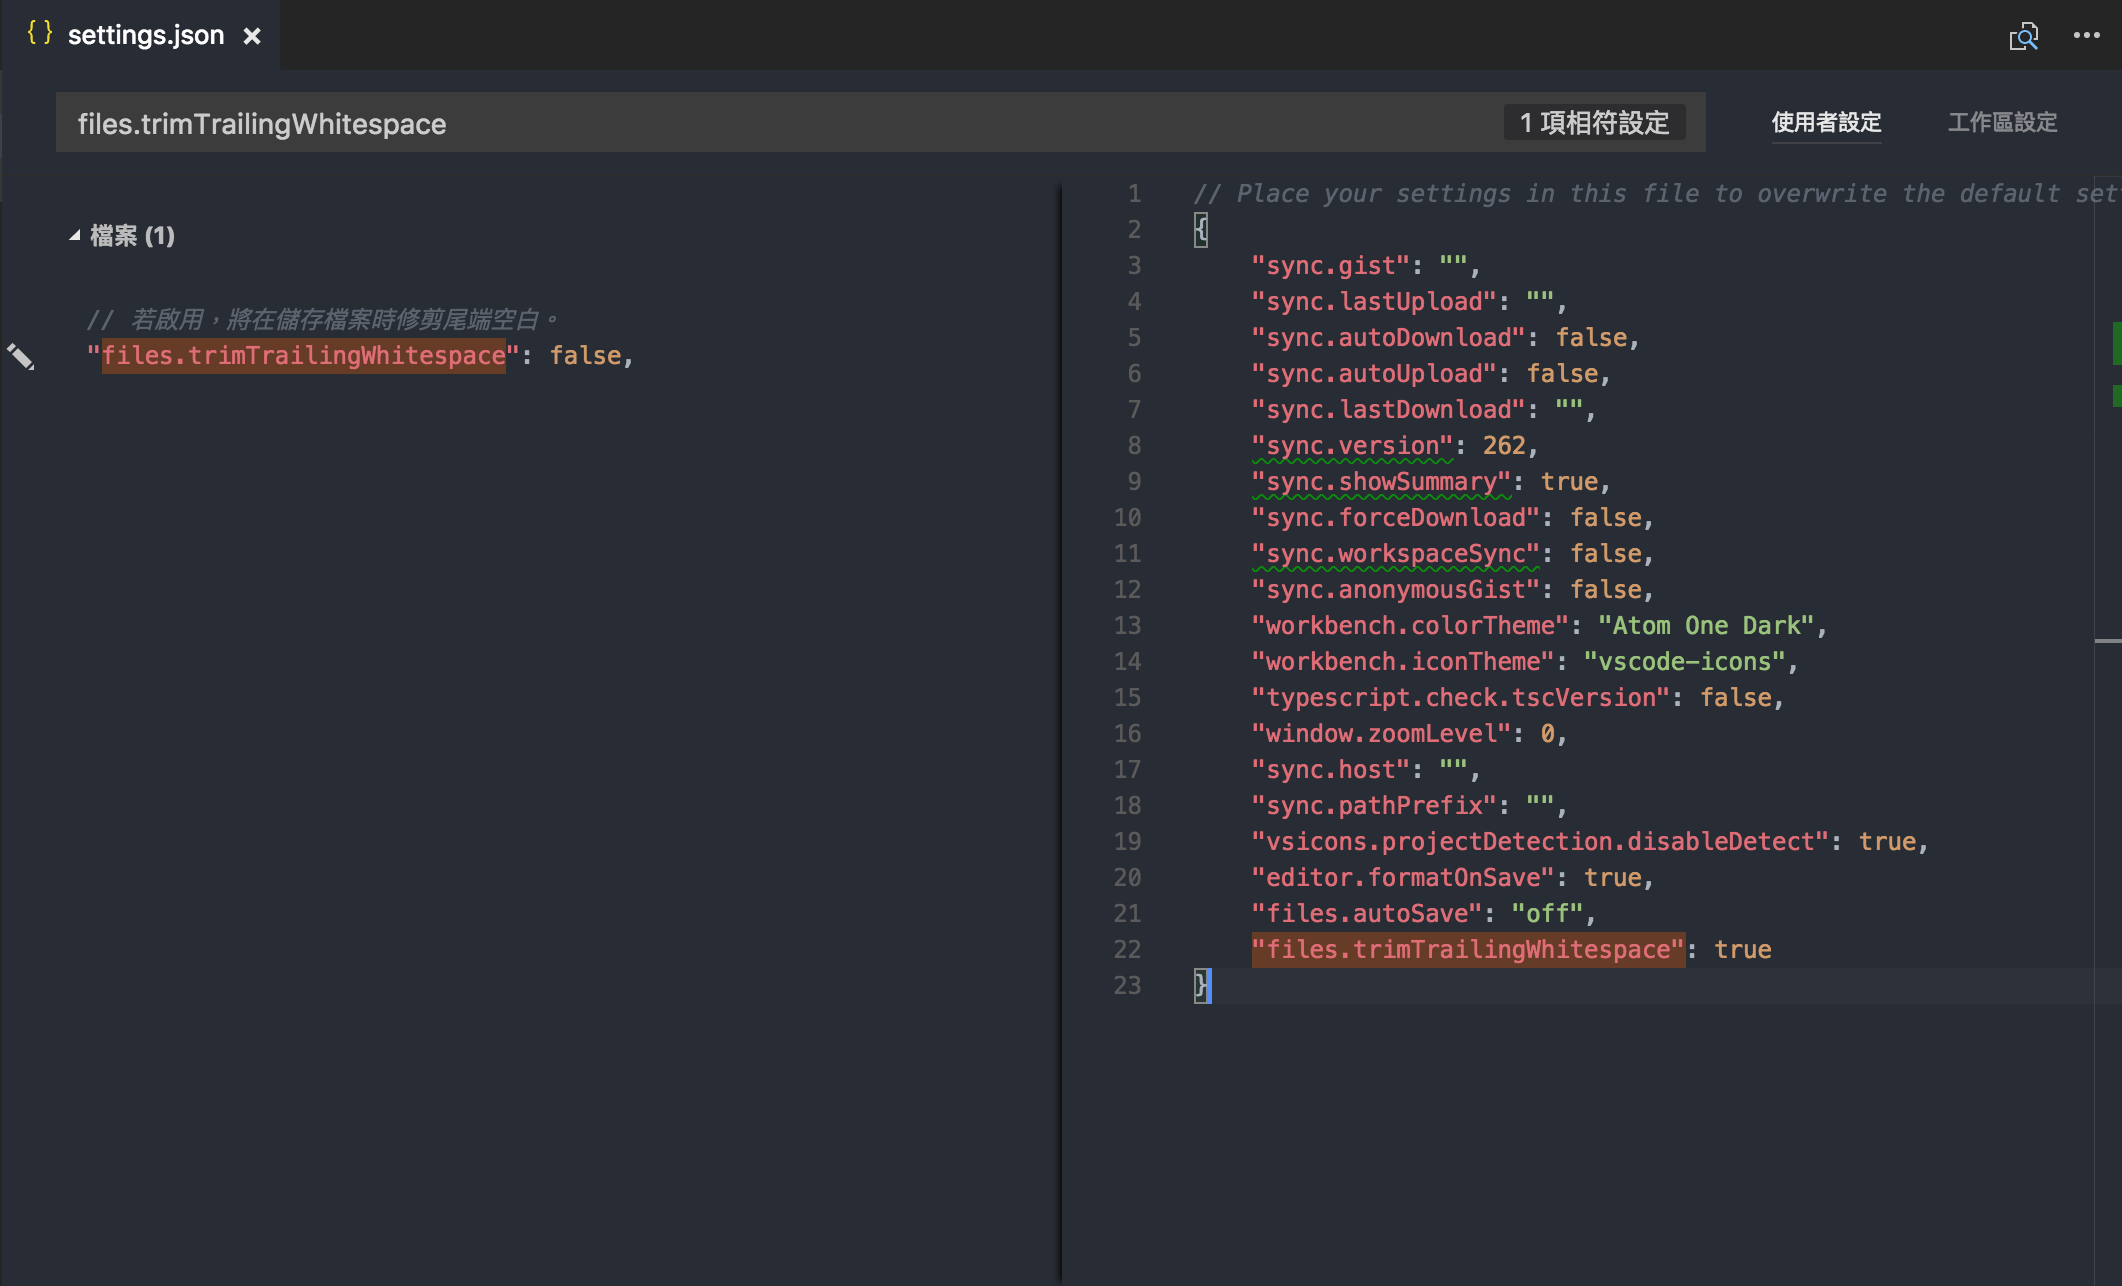Click the "Atom One Dark" value

[1706, 625]
